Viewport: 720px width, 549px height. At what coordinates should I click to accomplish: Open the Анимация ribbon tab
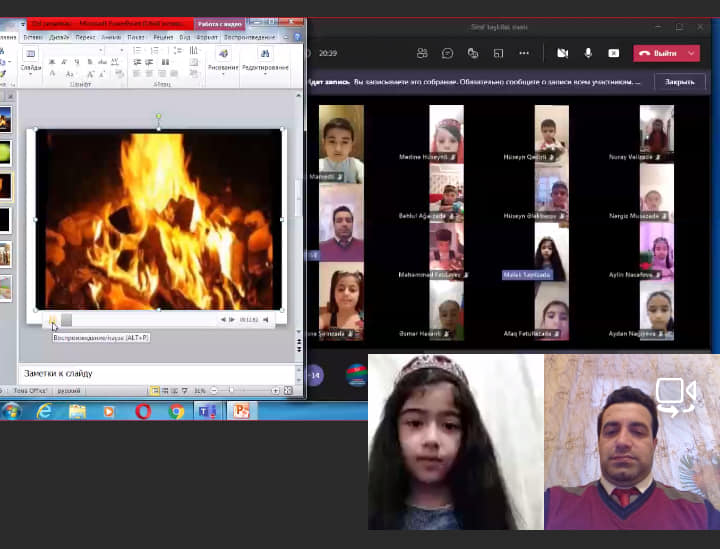pos(111,37)
